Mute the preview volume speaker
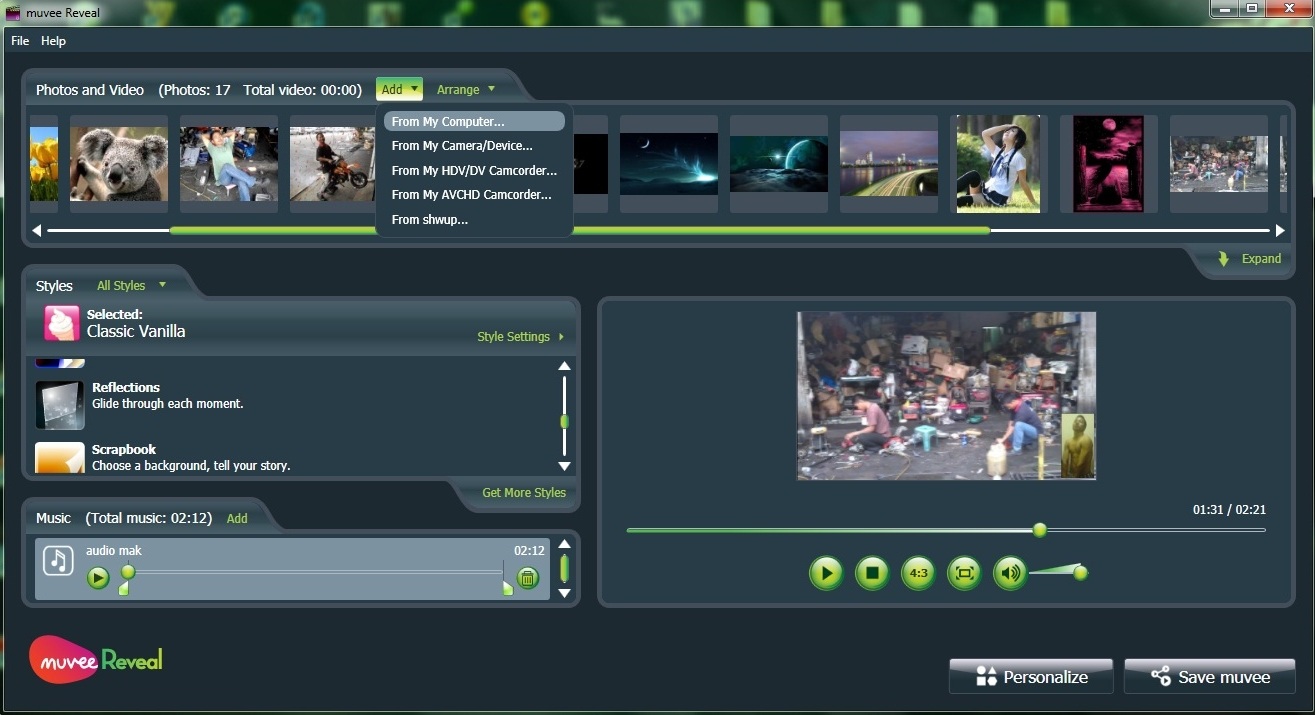The width and height of the screenshot is (1315, 715). [1010, 573]
